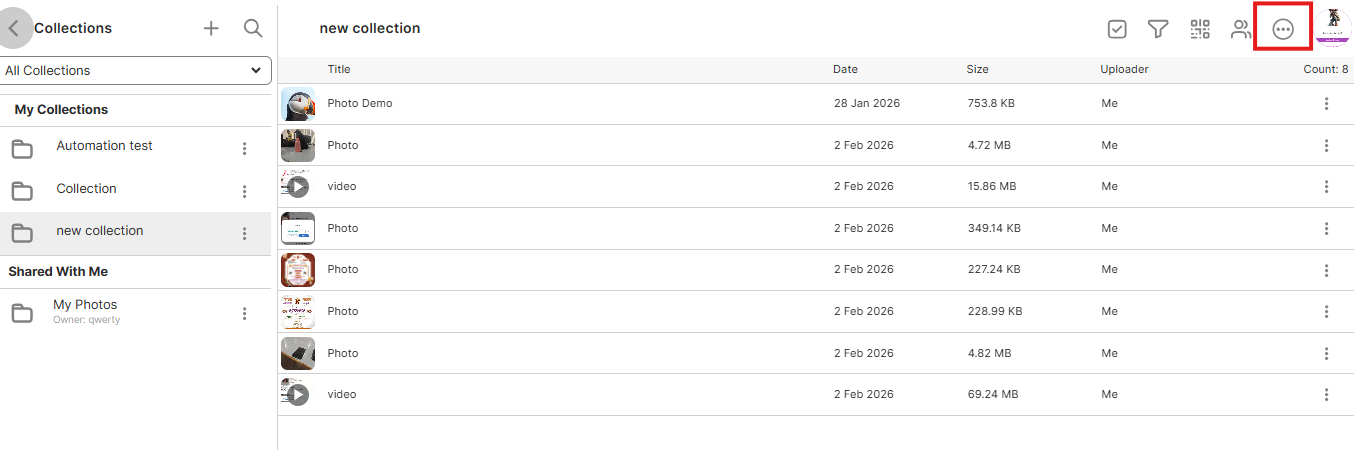Enable multi-select checkbox mode in toolbar
Viewport: 1354px width, 450px height.
tap(1117, 30)
